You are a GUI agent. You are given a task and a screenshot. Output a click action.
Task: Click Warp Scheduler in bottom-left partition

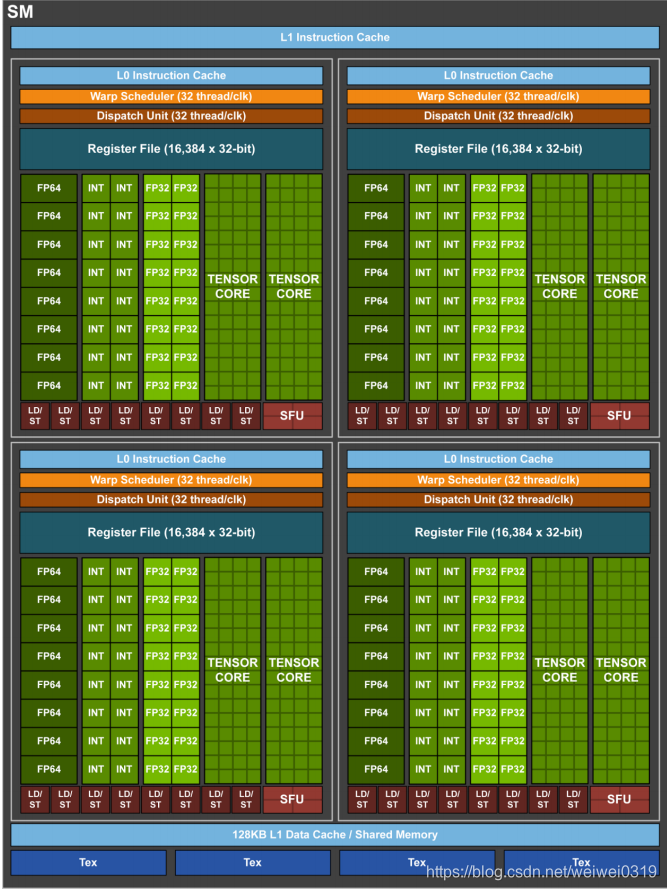coord(171,480)
